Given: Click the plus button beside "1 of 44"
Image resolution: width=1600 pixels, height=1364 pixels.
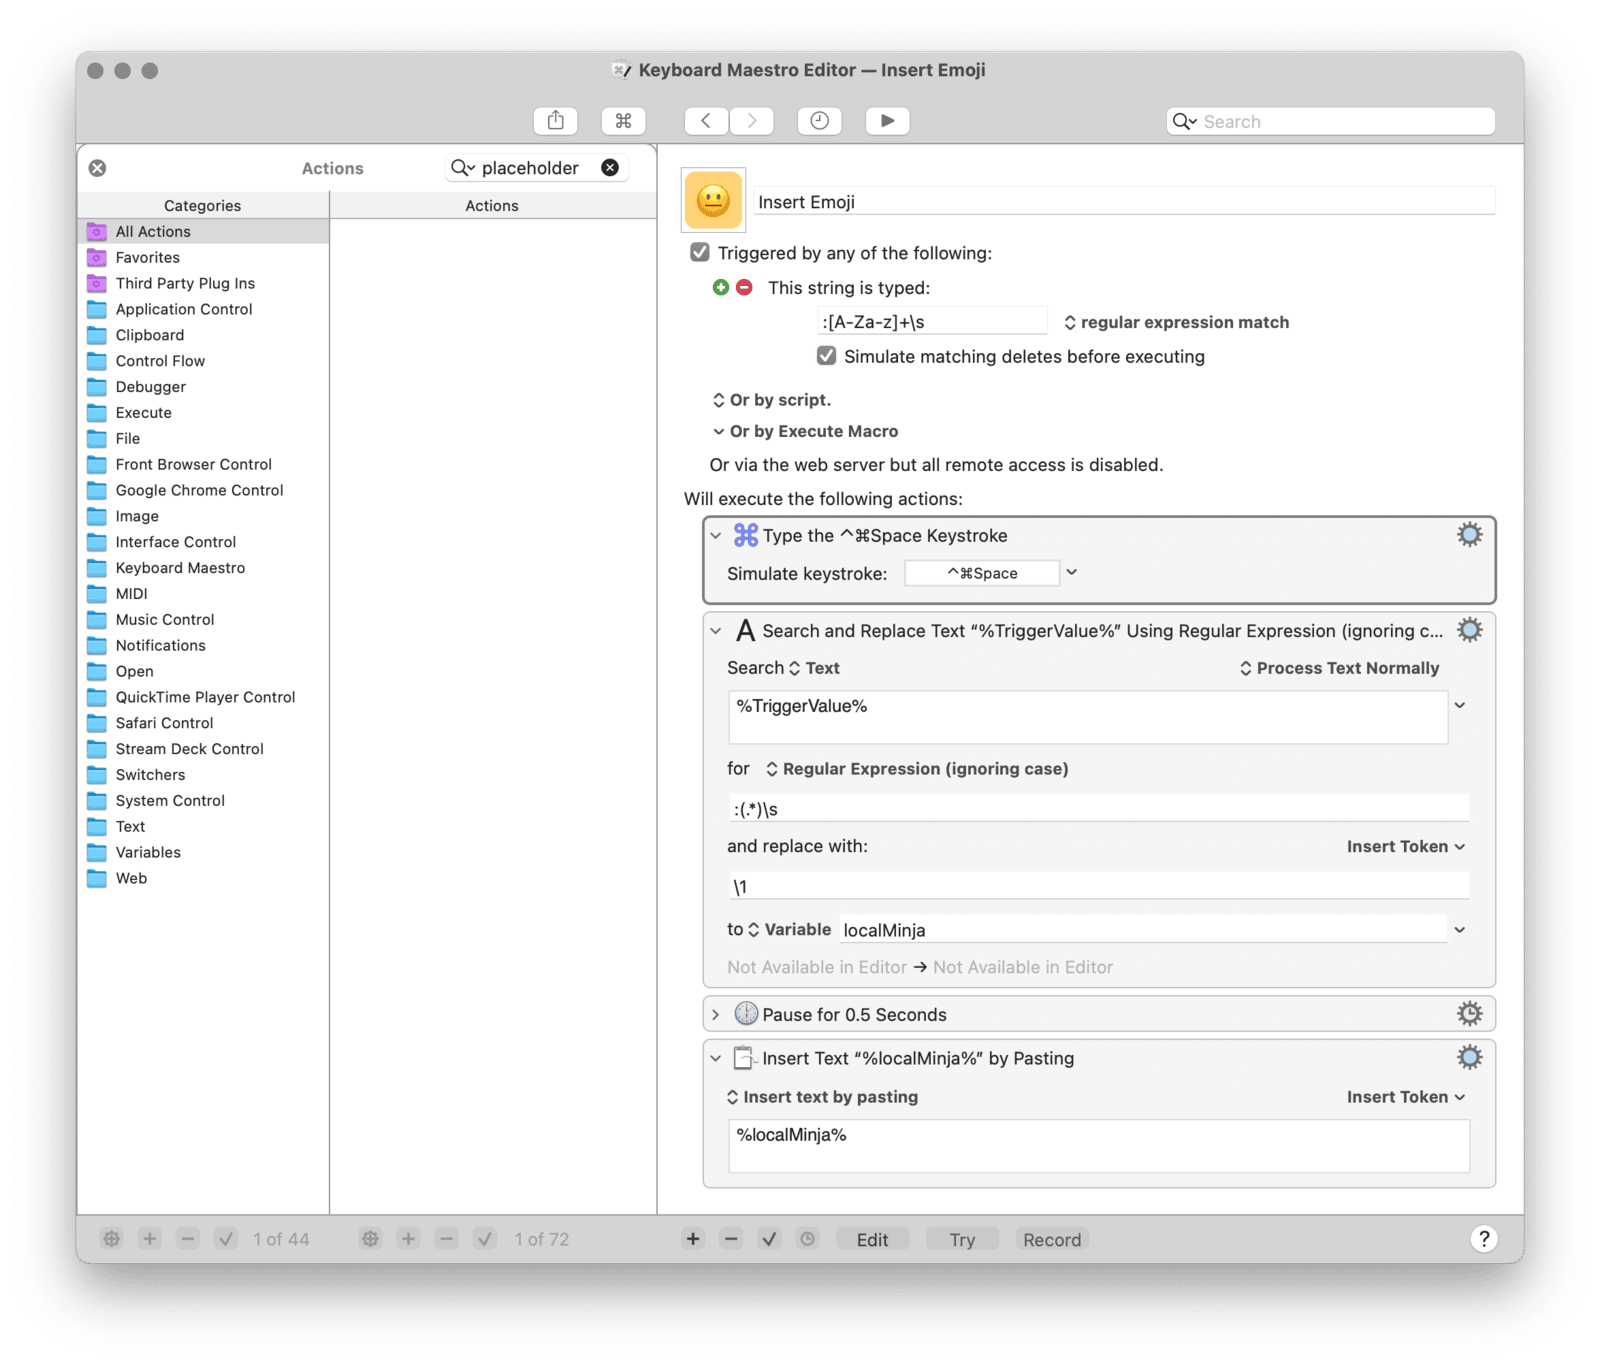Looking at the screenshot, I should (149, 1239).
